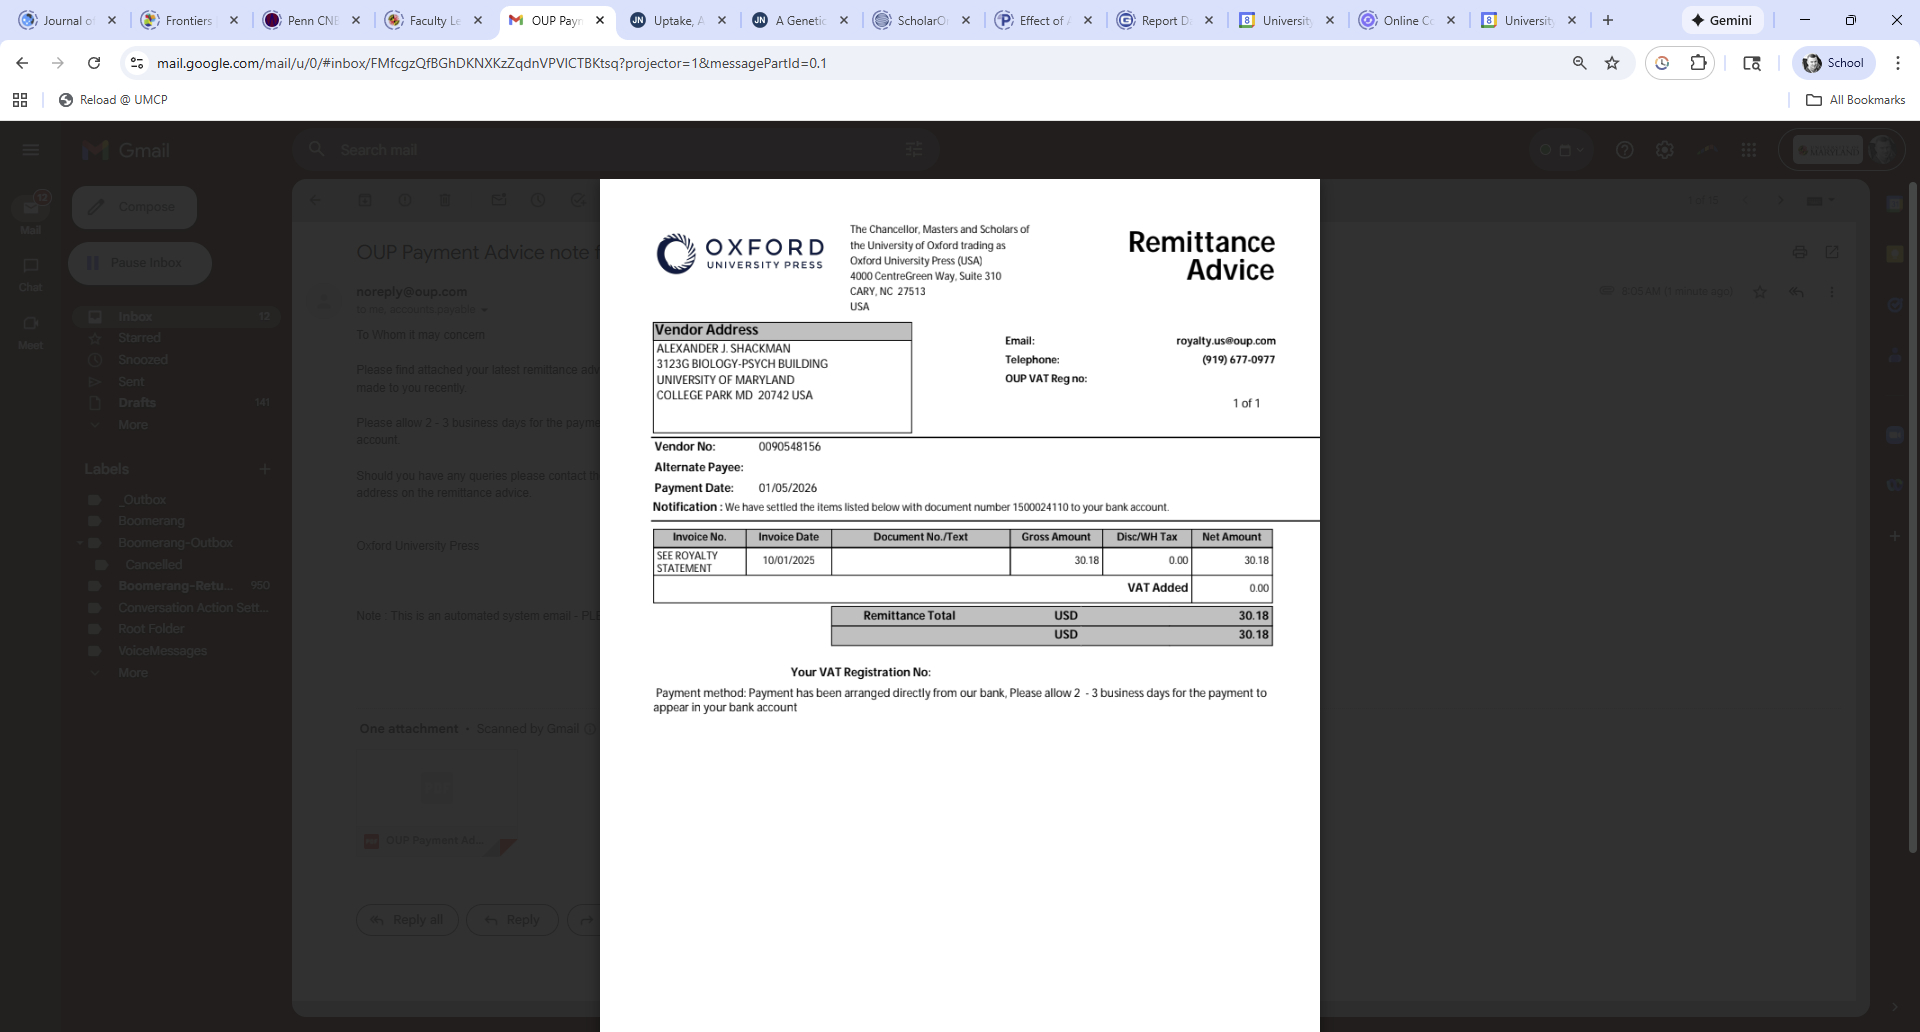1920x1032 pixels.
Task: Click the Gmail support question mark icon
Action: (x=1624, y=150)
